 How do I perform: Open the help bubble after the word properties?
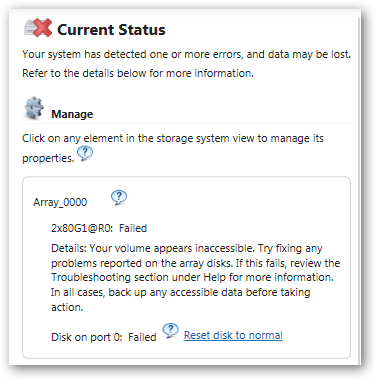coord(85,154)
